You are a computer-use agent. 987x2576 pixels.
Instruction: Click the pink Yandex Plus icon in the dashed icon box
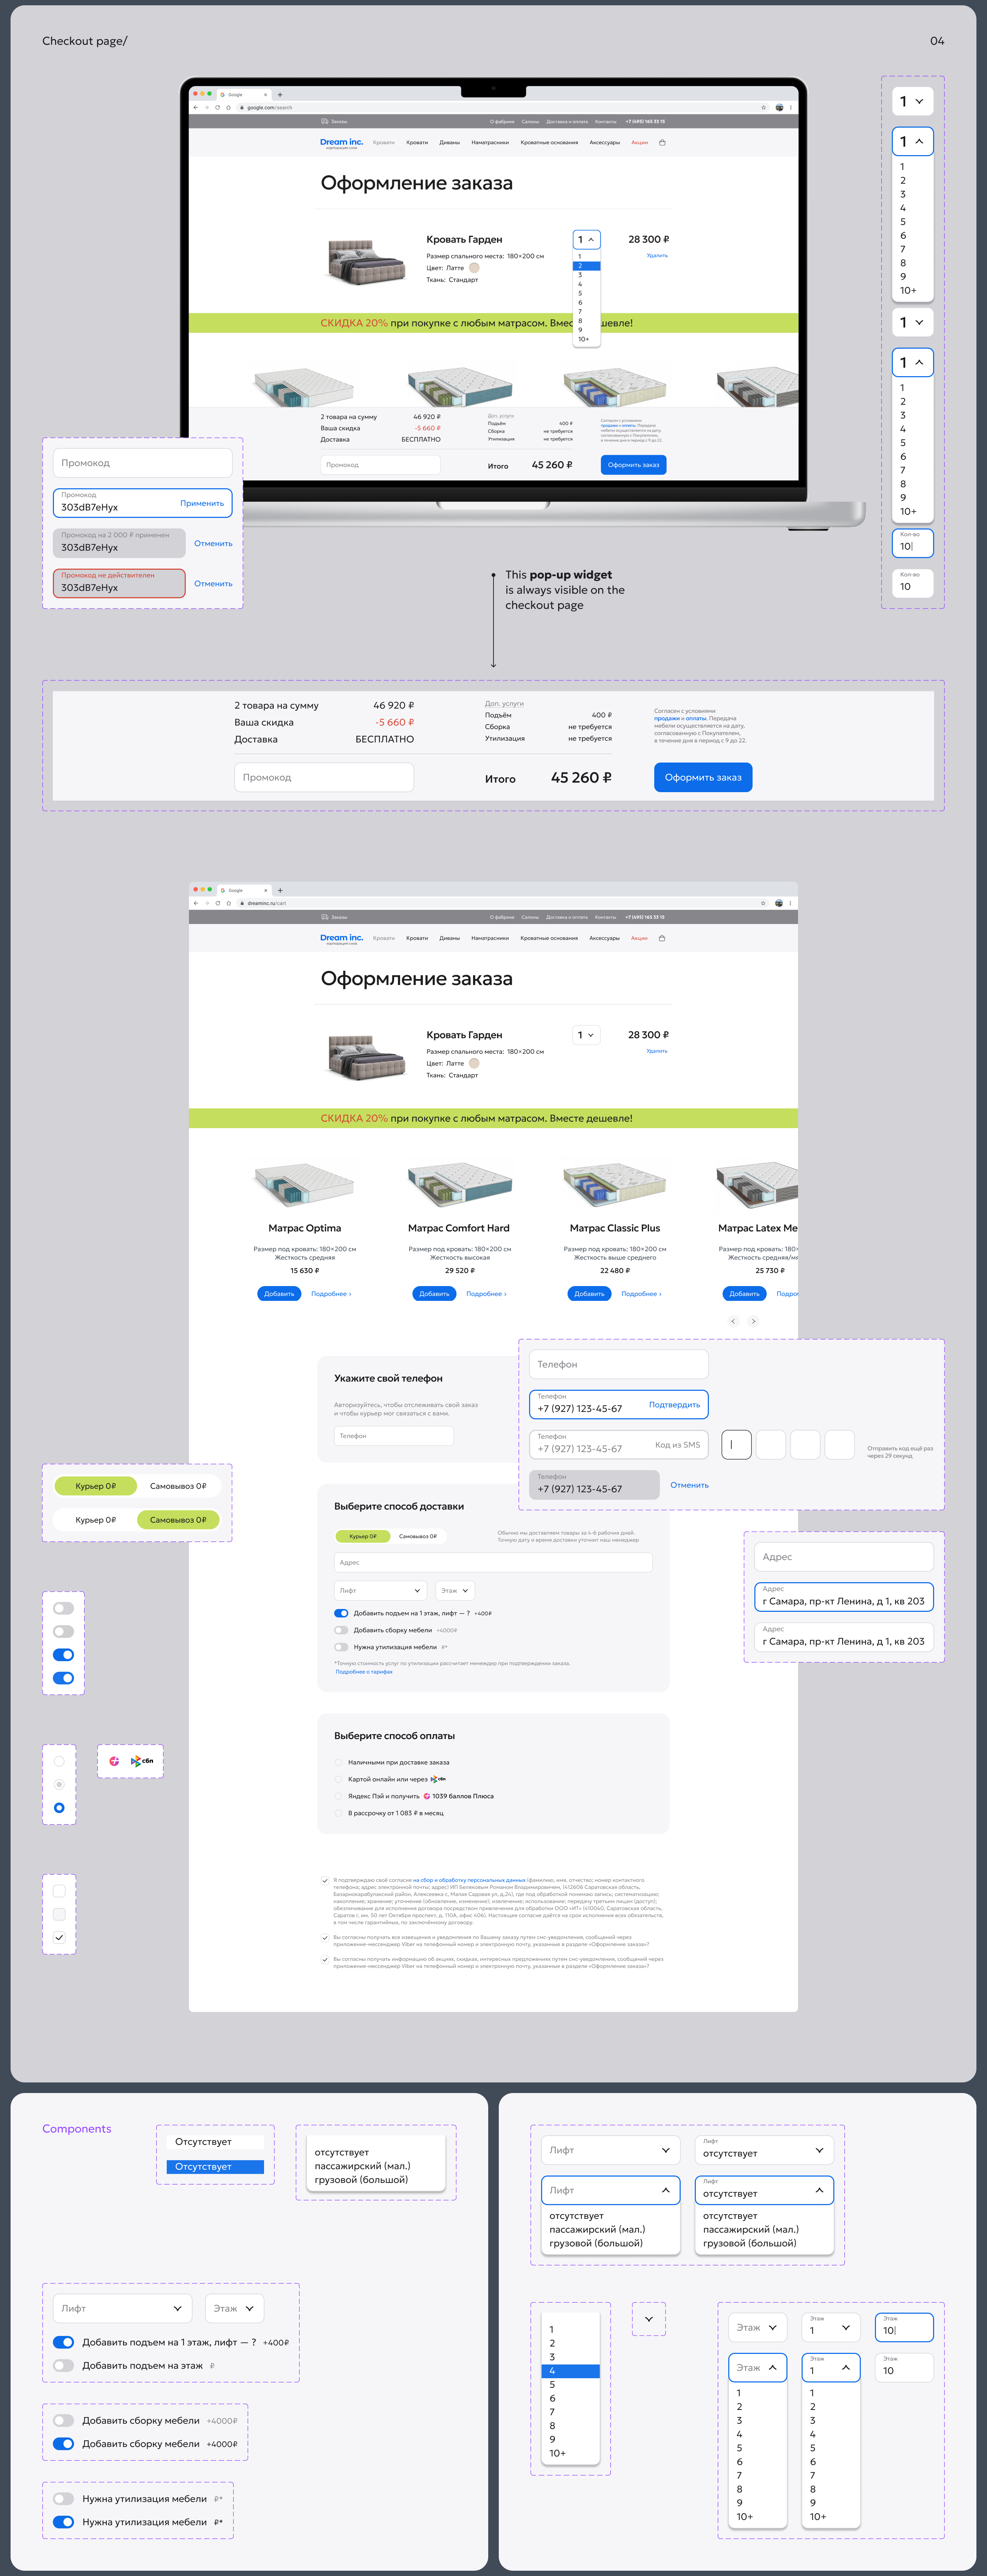[x=114, y=1761]
